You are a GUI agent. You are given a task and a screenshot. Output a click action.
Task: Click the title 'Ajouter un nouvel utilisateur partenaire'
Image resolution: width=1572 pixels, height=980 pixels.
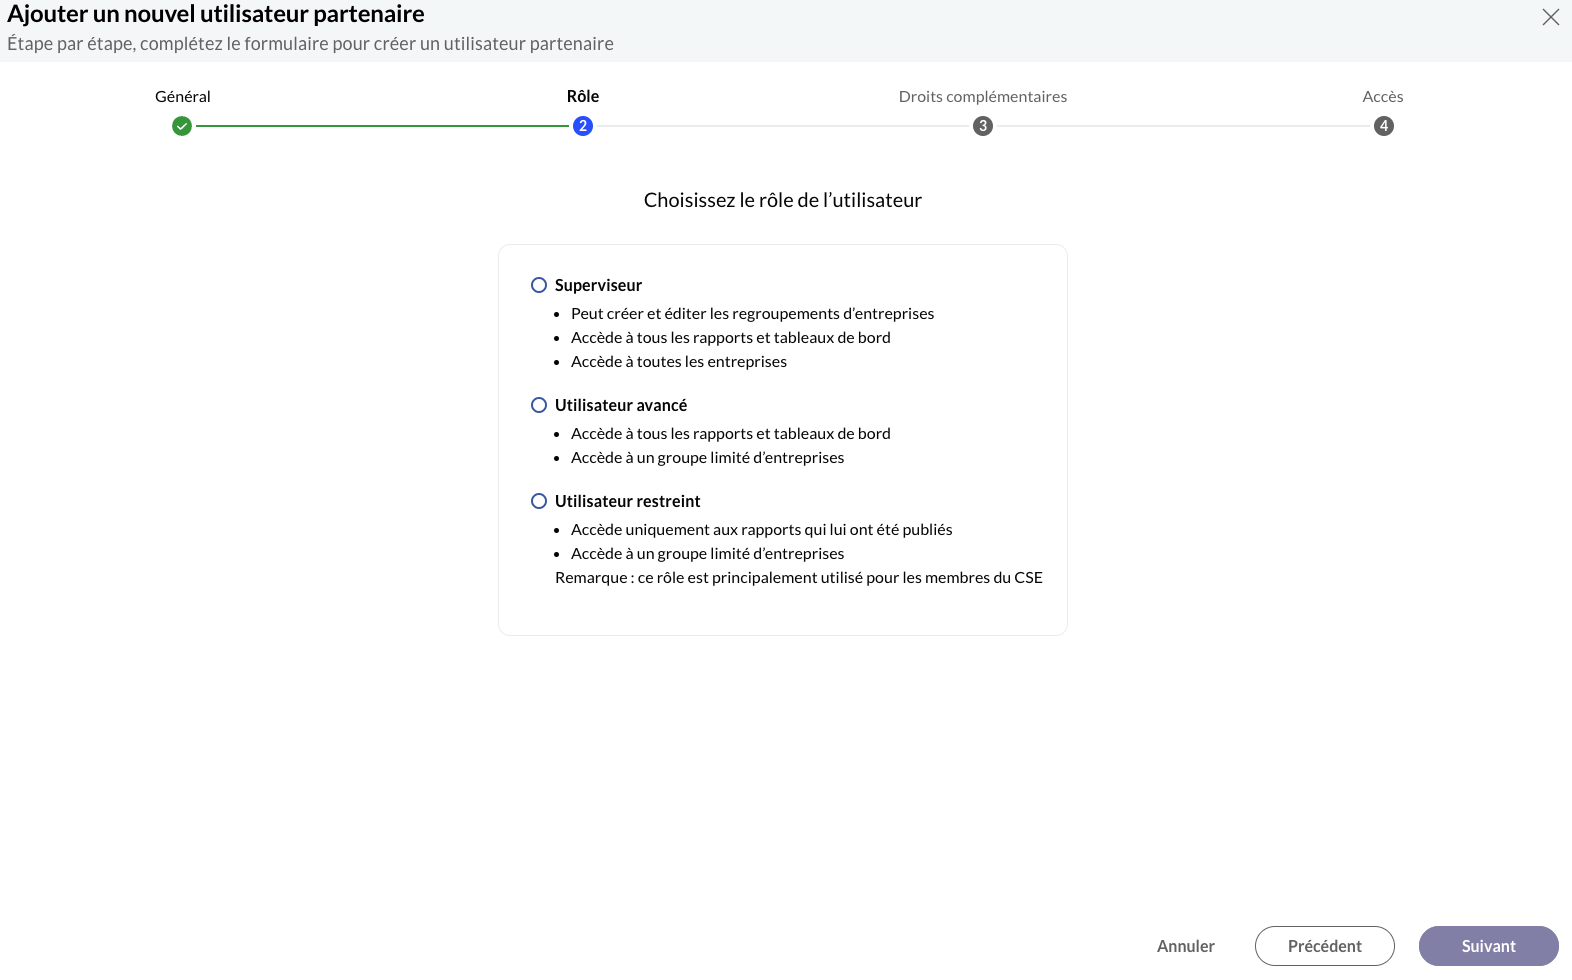click(216, 14)
